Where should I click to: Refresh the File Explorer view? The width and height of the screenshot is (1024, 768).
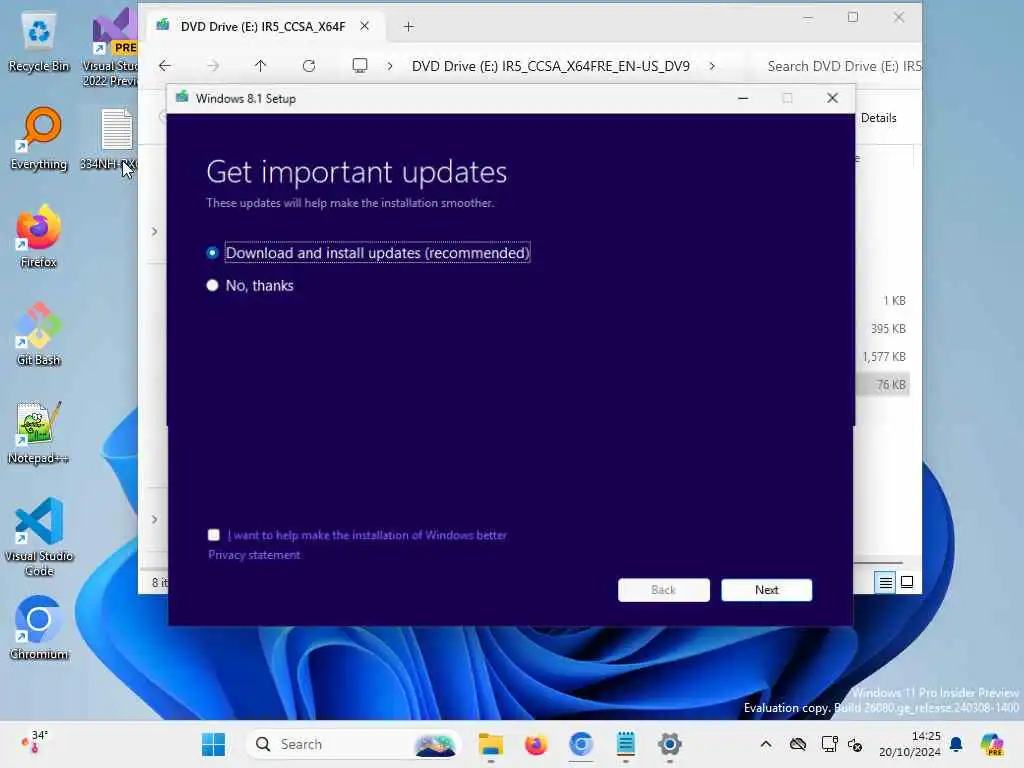coord(309,66)
